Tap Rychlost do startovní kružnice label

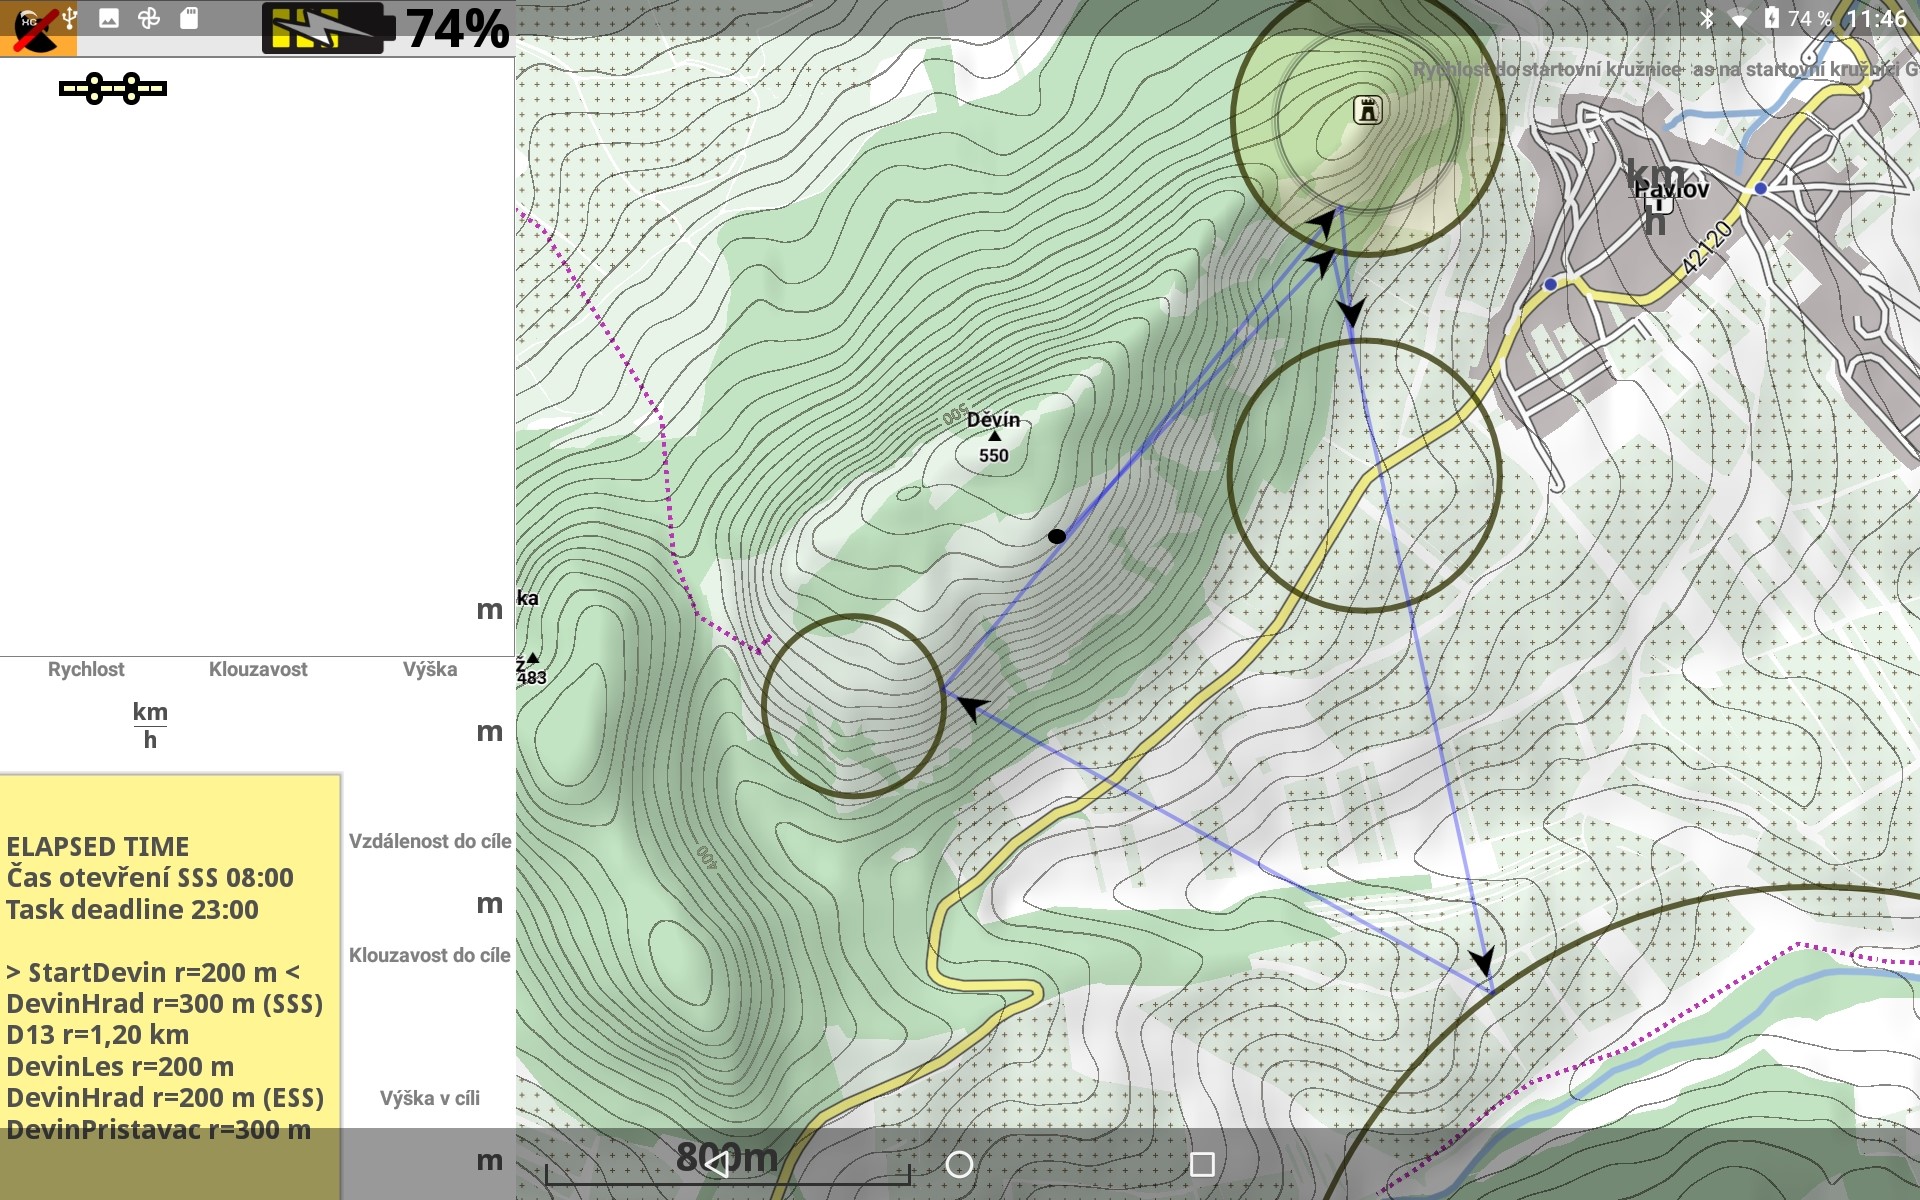[1548, 69]
